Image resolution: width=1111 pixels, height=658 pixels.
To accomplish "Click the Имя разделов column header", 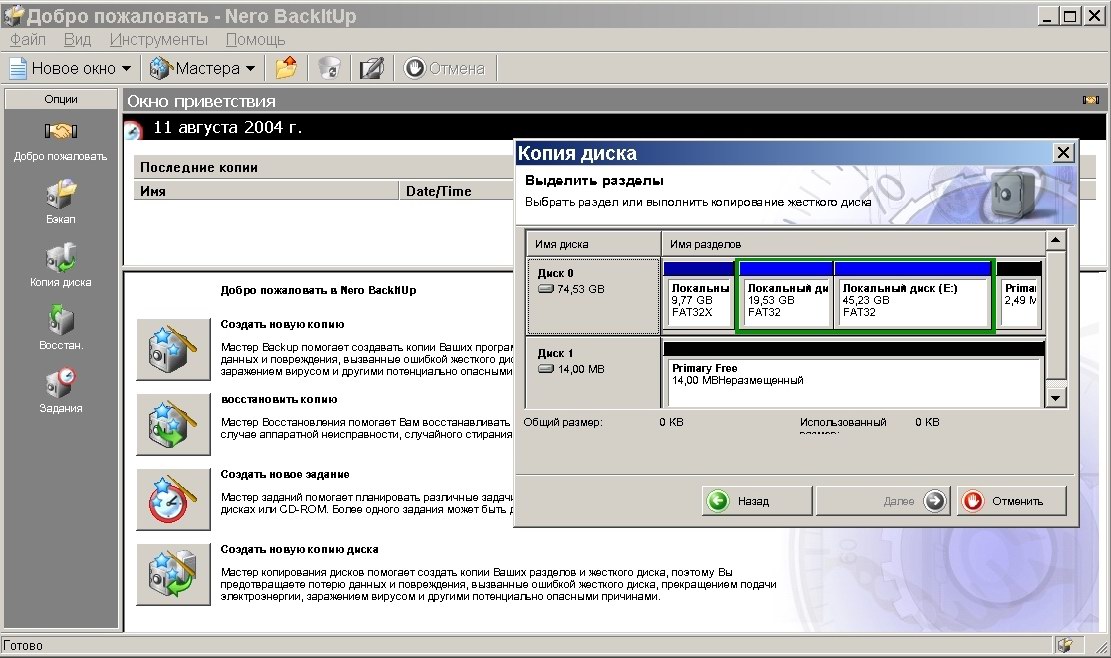I will pyautogui.click(x=853, y=244).
